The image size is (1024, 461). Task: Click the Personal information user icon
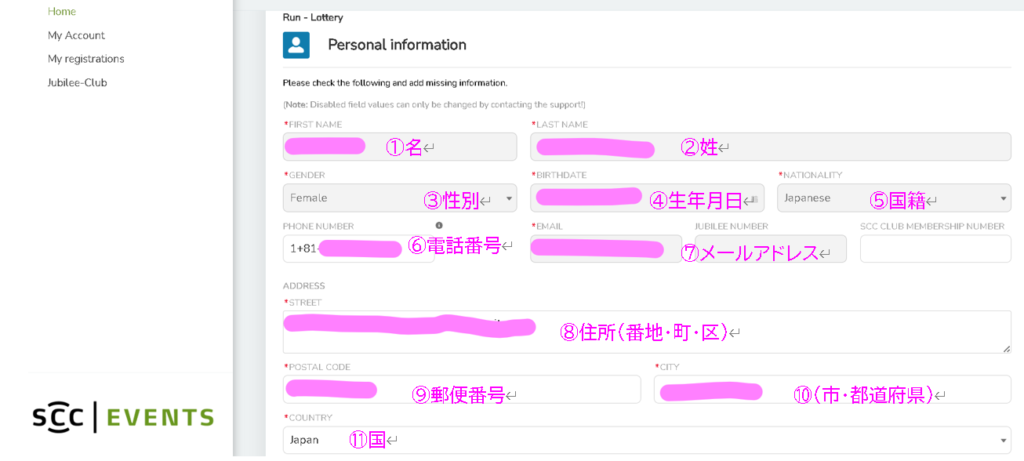pos(296,45)
